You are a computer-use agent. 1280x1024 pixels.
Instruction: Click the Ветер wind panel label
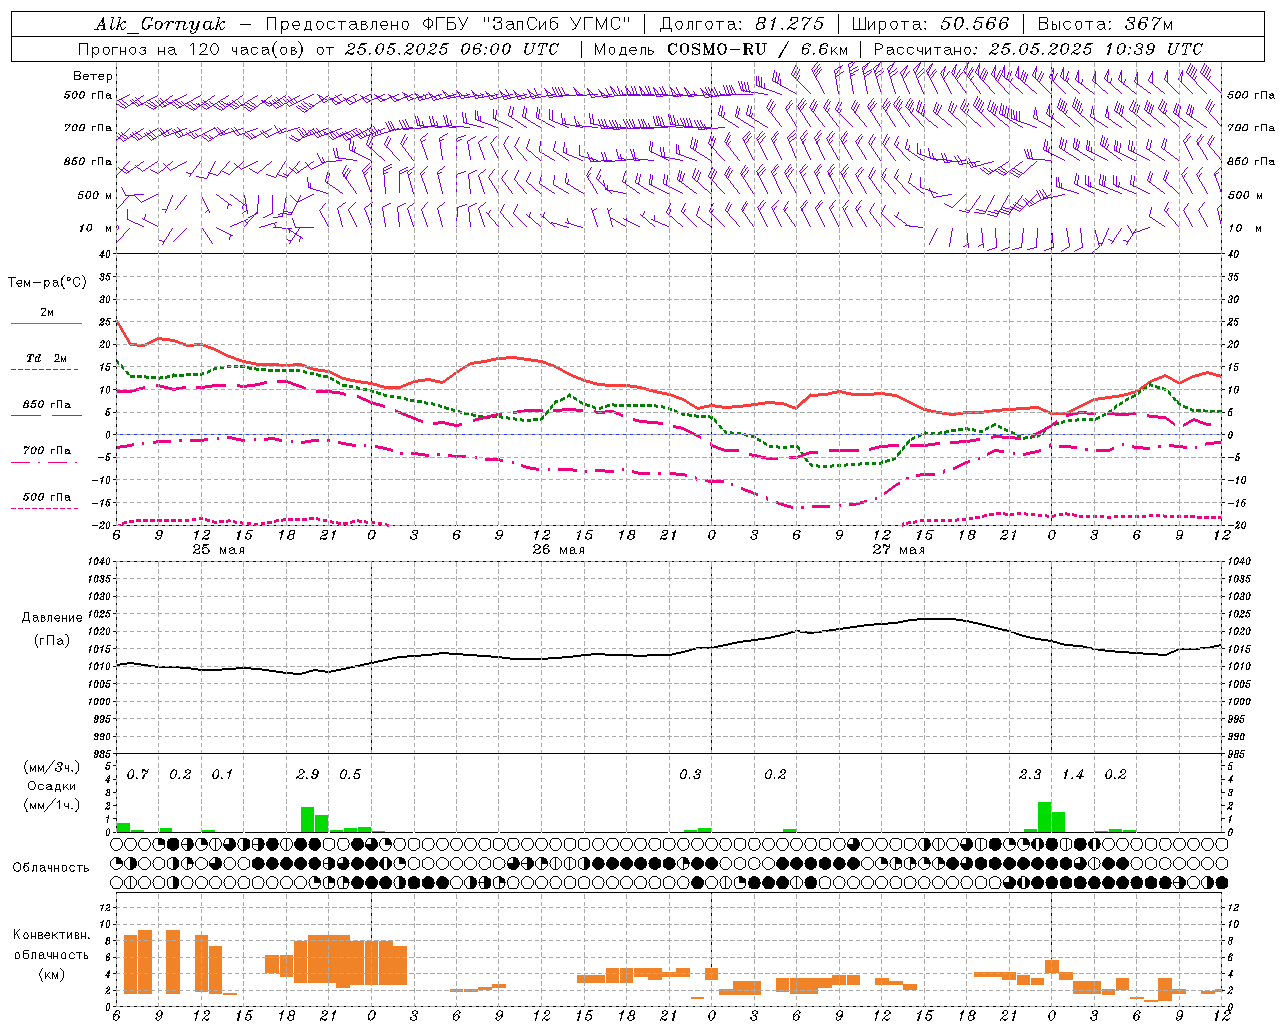(93, 76)
